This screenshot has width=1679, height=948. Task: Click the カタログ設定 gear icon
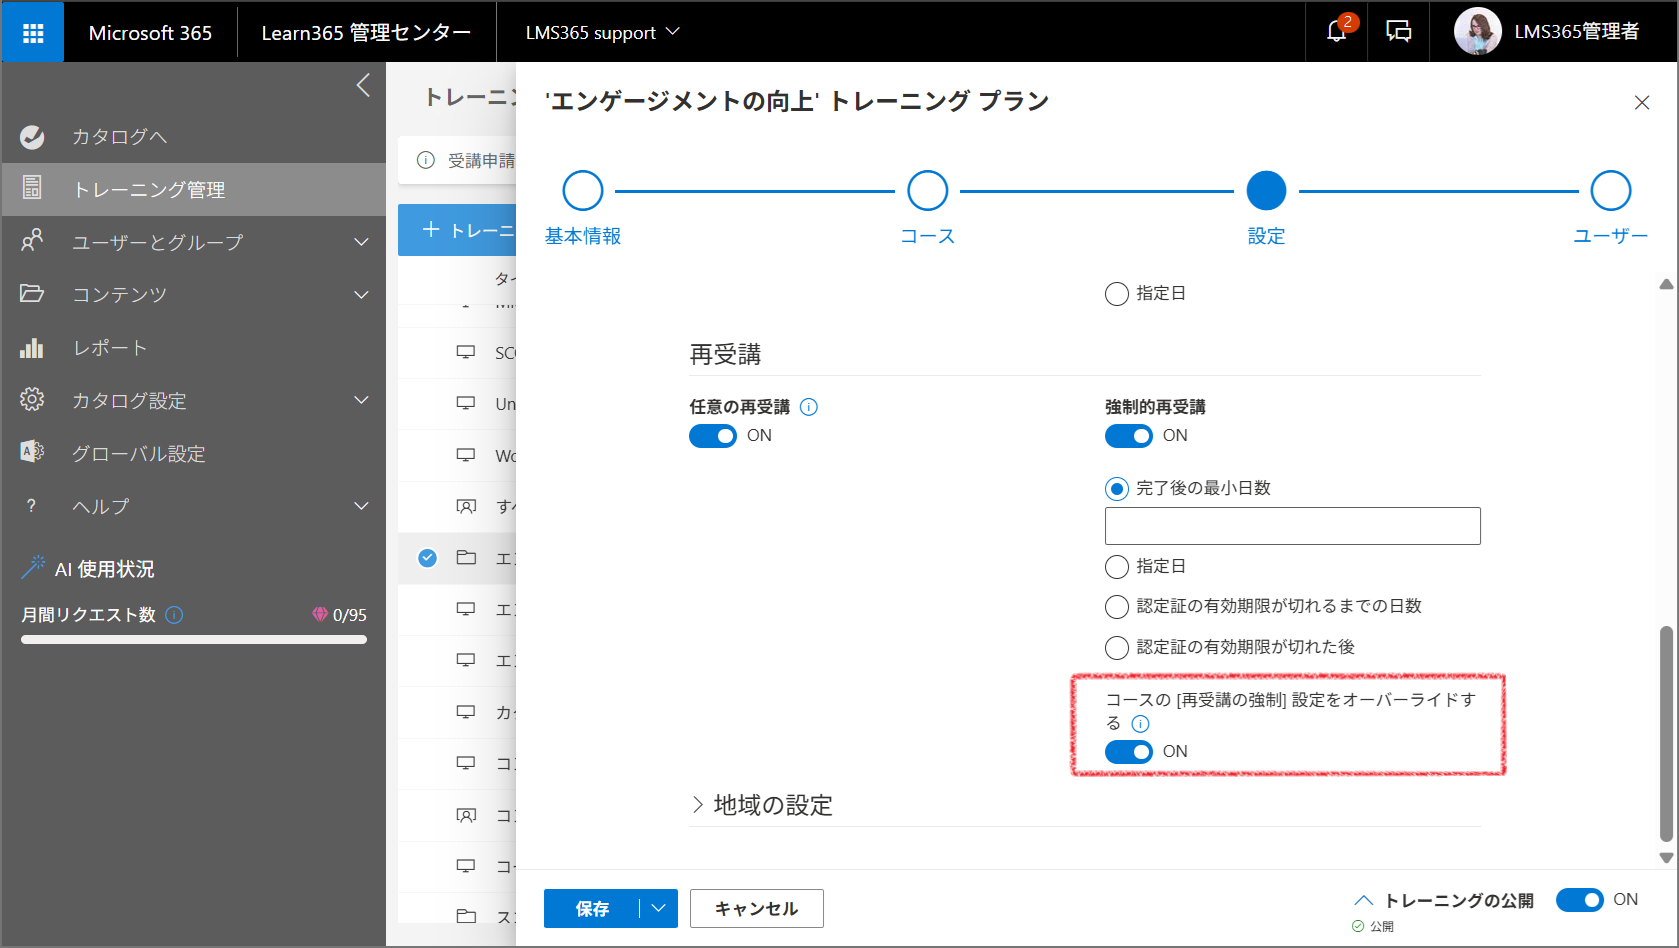pos(32,400)
